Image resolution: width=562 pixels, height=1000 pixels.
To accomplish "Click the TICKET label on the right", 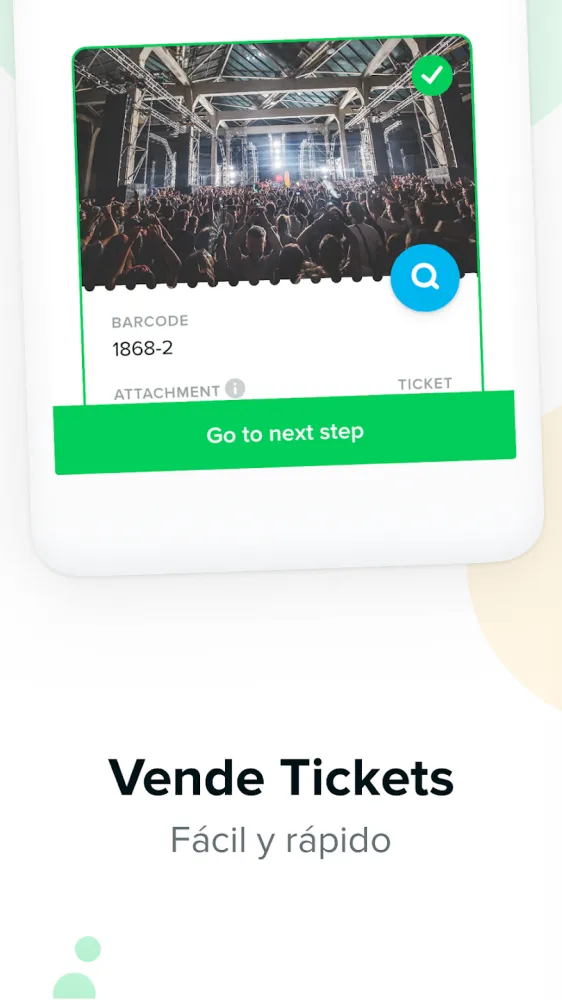I will coord(425,384).
